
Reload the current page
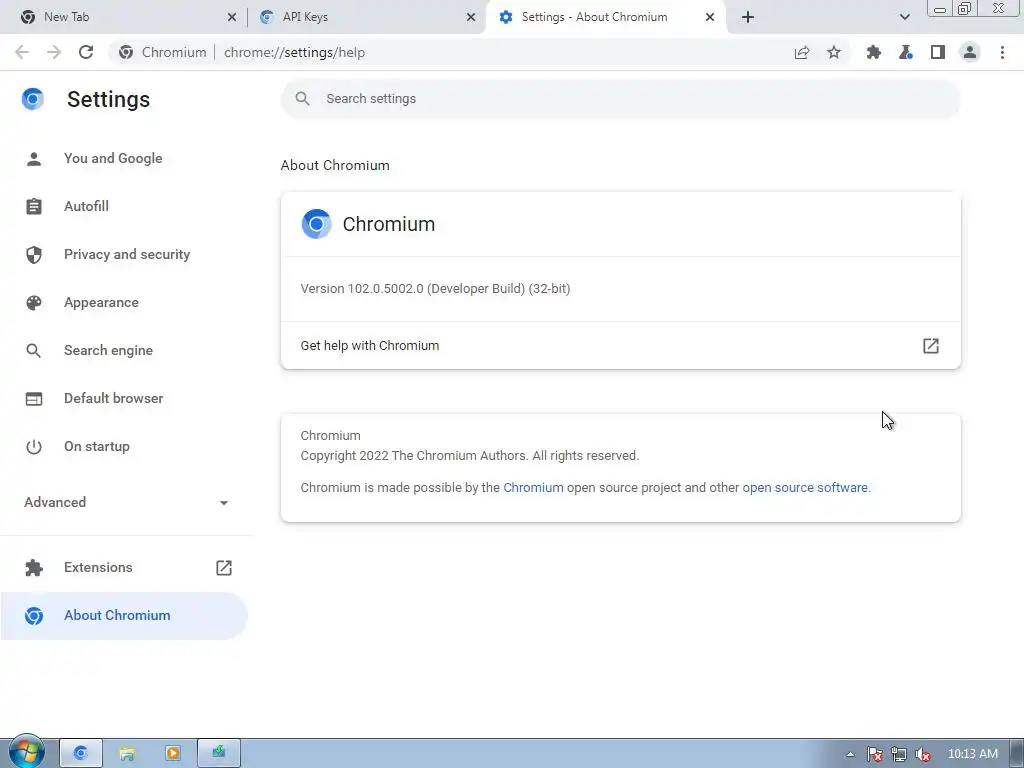click(x=86, y=52)
